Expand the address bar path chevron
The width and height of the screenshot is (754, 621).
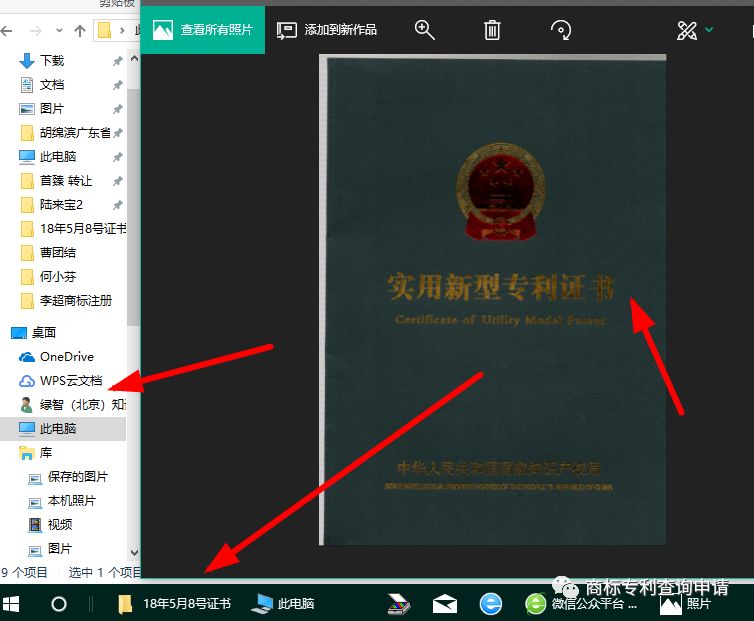pos(122,31)
